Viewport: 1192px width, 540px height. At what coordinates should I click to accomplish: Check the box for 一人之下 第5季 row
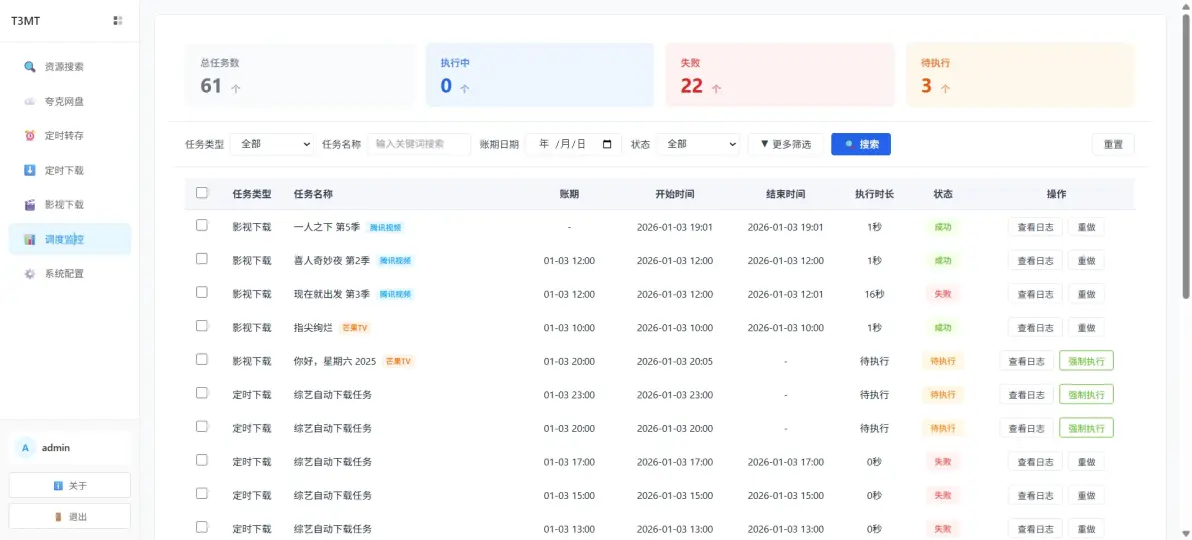202,226
